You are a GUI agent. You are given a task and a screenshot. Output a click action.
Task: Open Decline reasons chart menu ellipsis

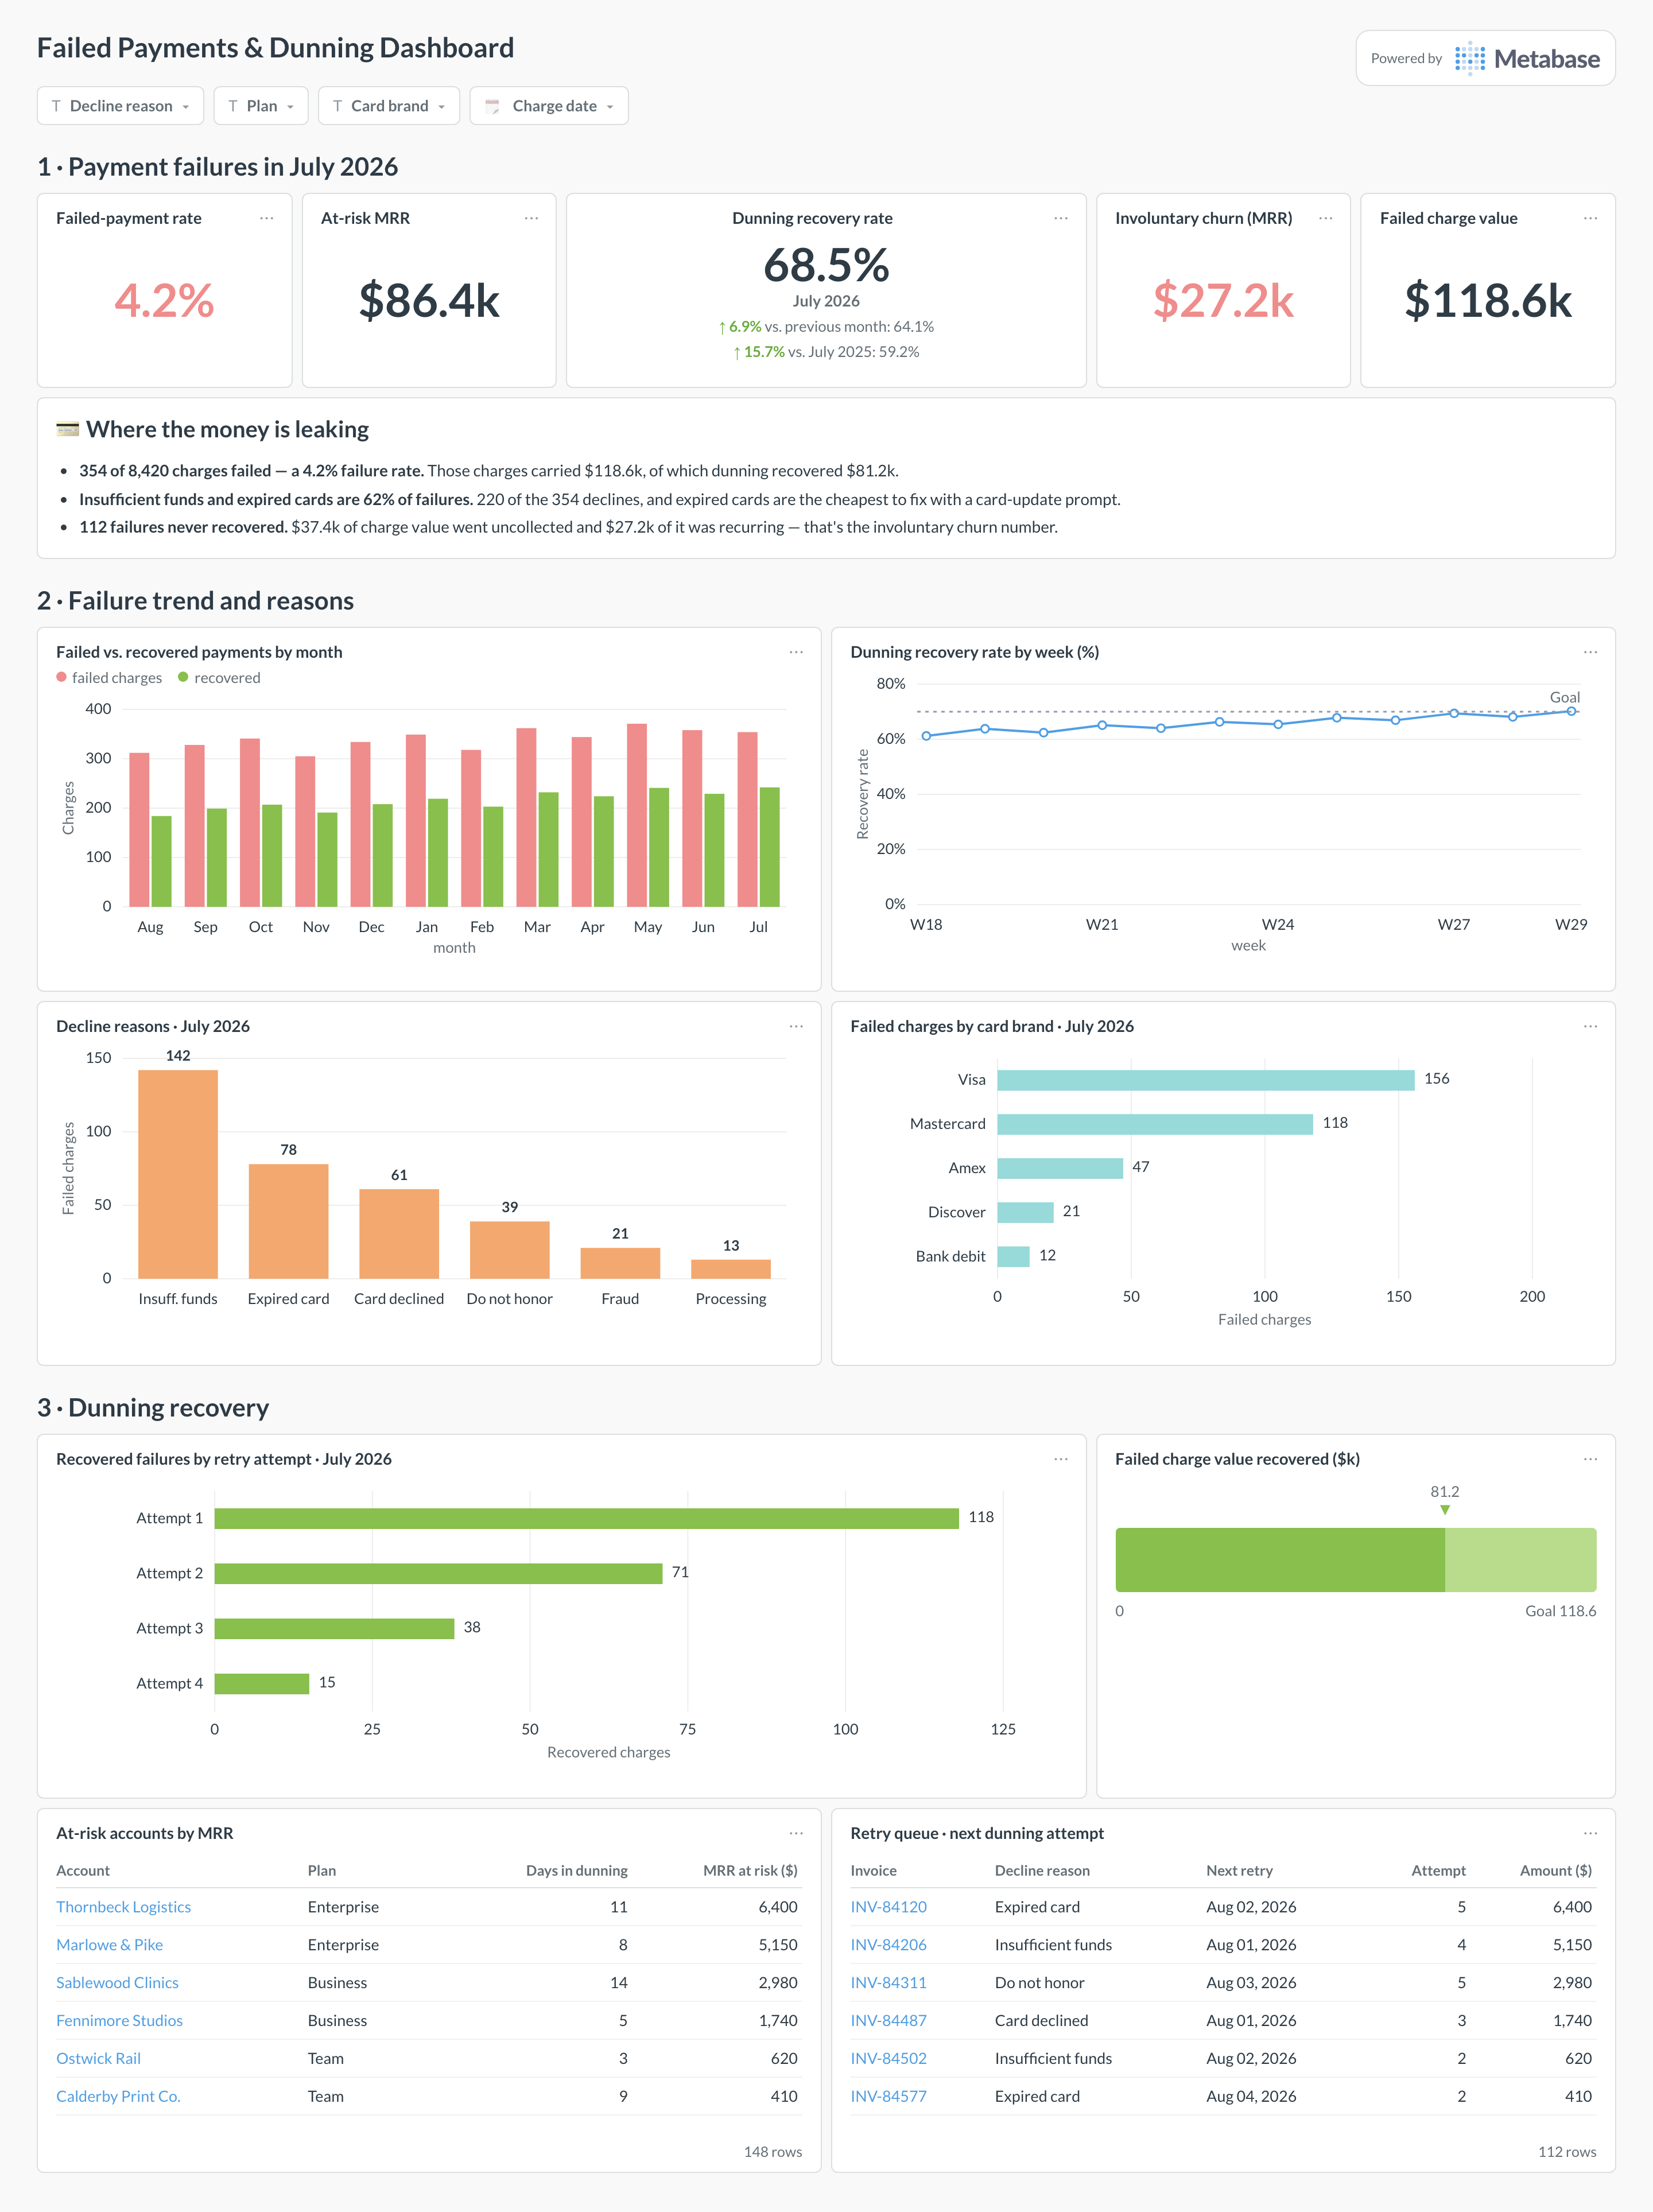click(x=796, y=1026)
